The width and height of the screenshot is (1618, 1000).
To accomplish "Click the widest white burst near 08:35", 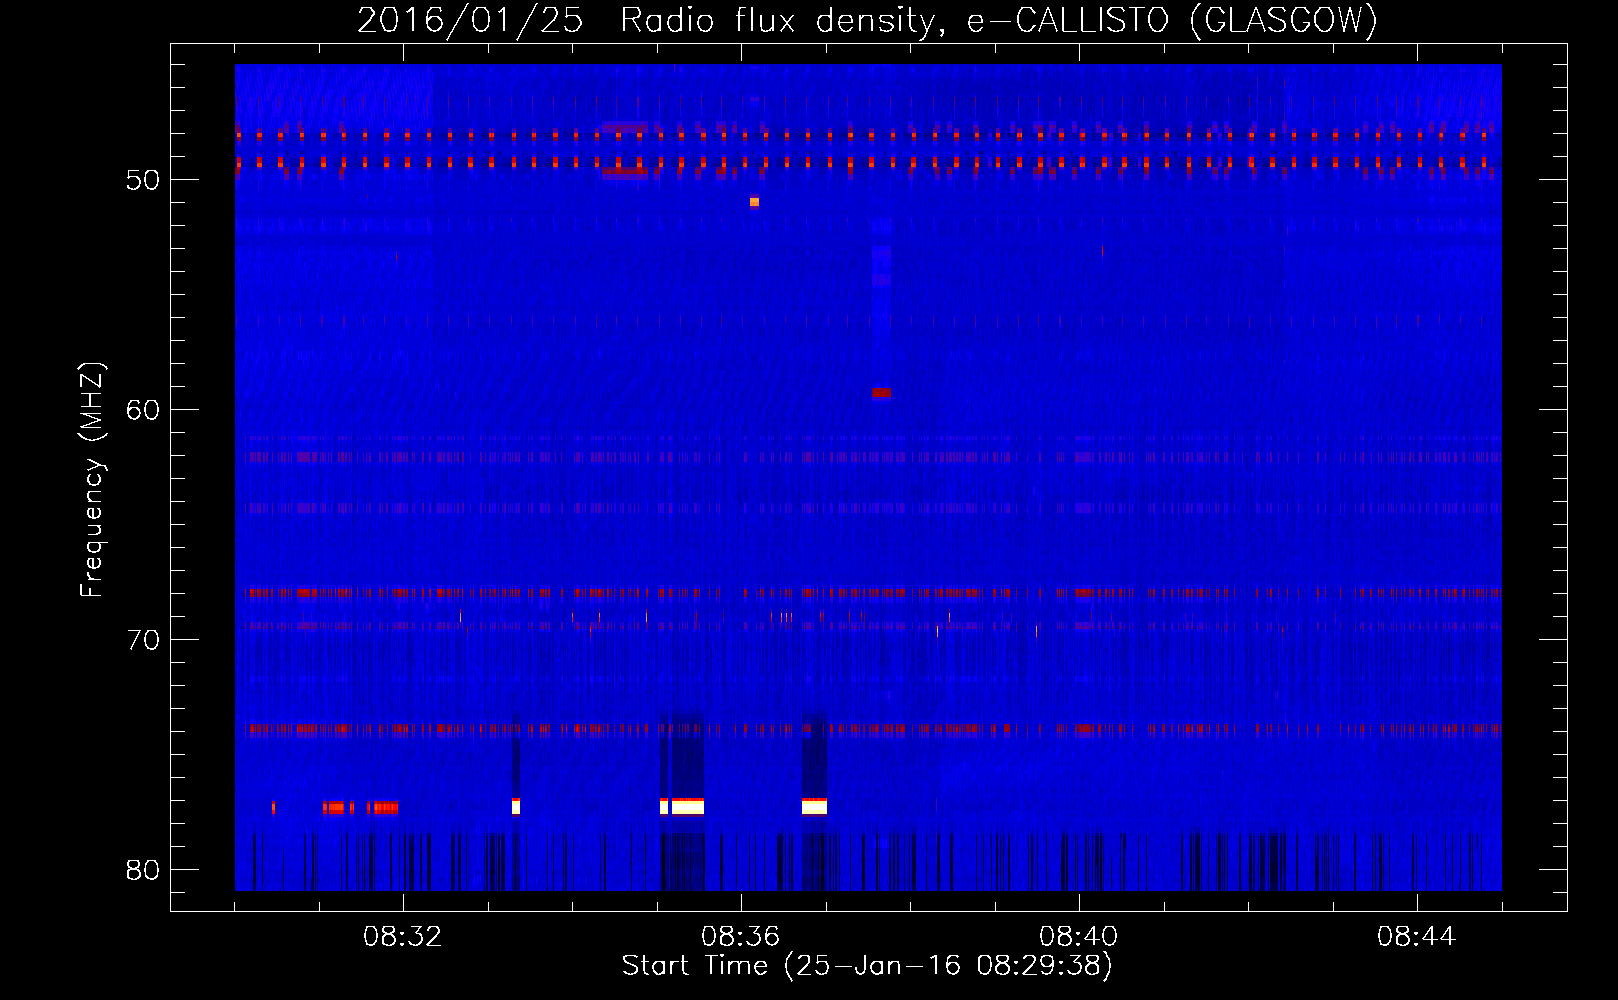I will click(x=688, y=806).
